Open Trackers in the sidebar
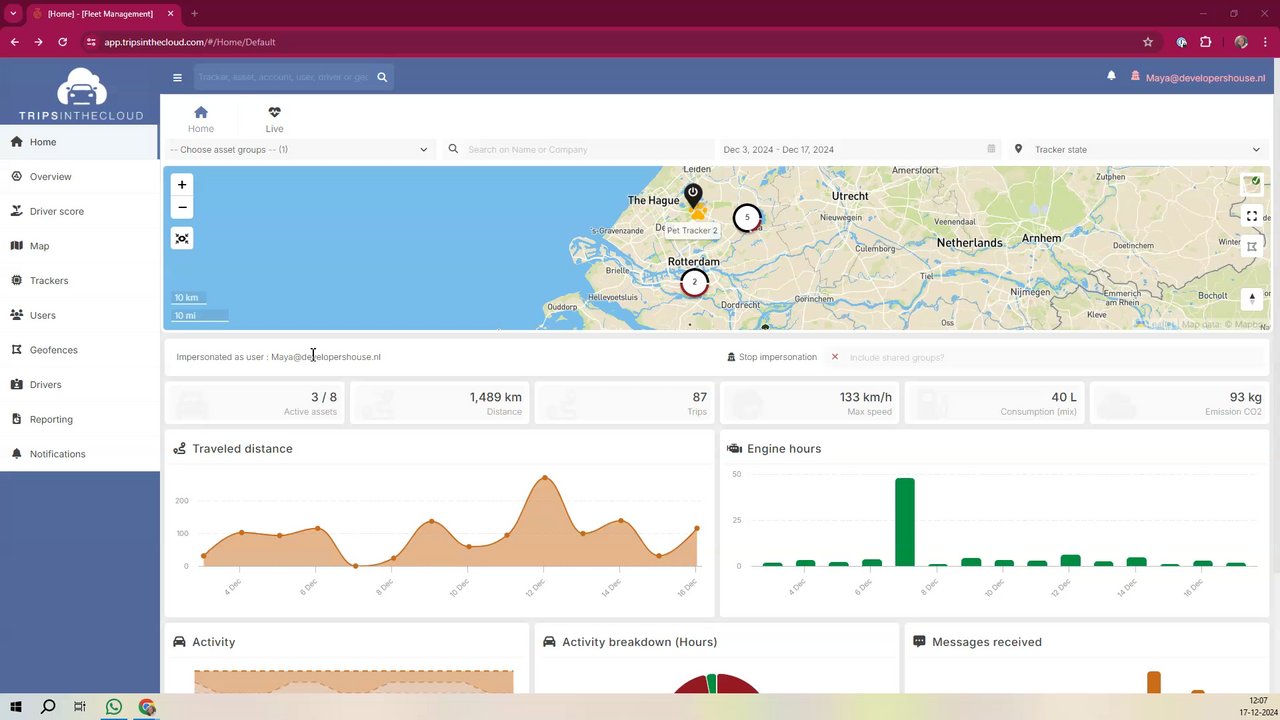Image resolution: width=1280 pixels, height=720 pixels. pos(79,281)
